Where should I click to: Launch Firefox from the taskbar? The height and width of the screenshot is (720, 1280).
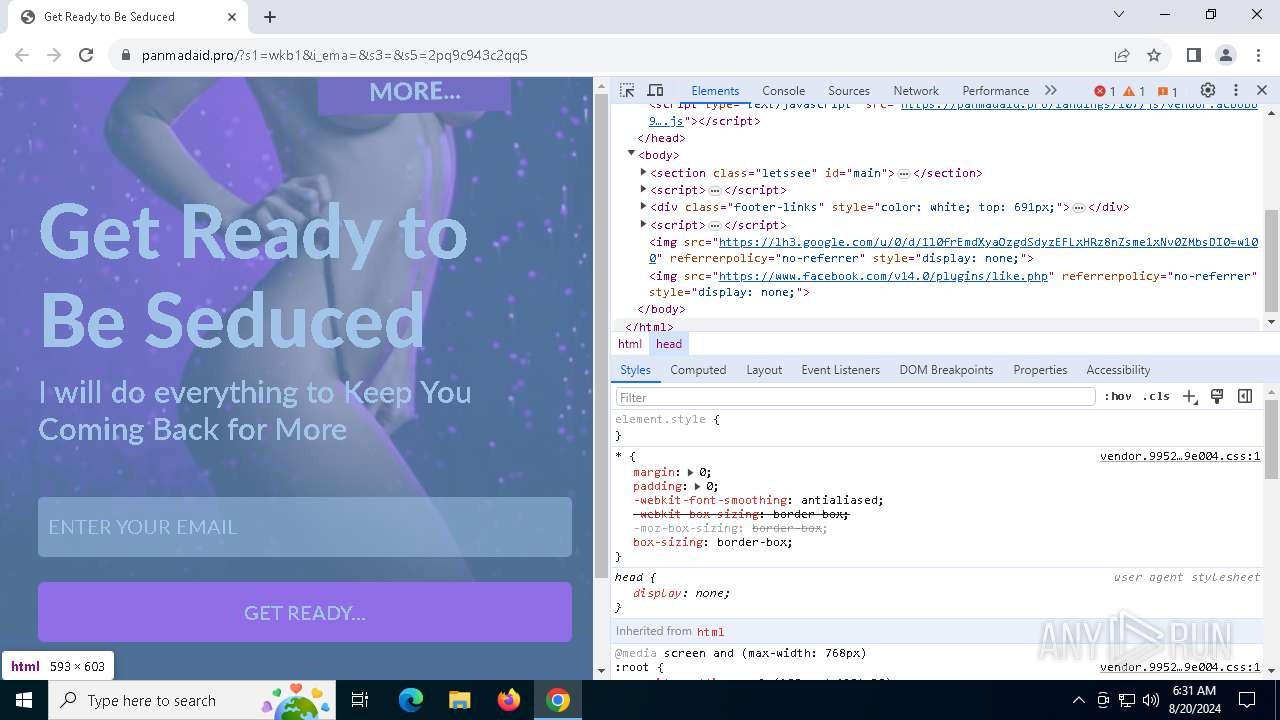click(x=509, y=700)
